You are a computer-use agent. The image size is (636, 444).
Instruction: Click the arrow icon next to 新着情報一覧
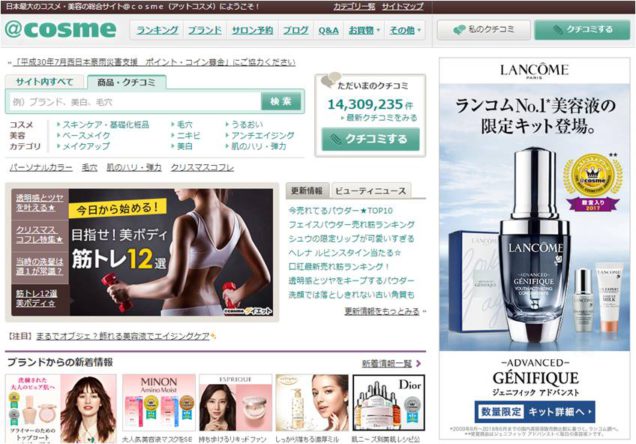coord(418,364)
